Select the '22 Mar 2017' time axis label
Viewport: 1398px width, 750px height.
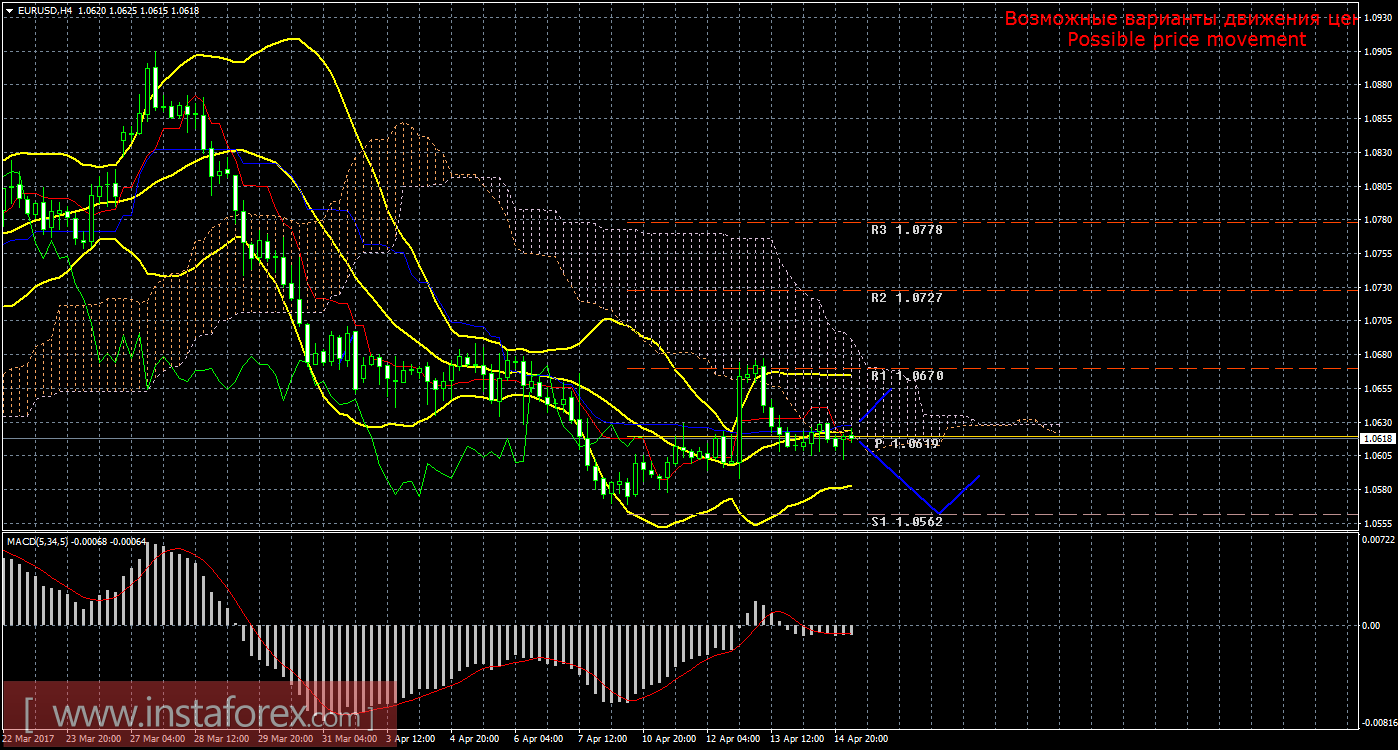pyautogui.click(x=30, y=739)
